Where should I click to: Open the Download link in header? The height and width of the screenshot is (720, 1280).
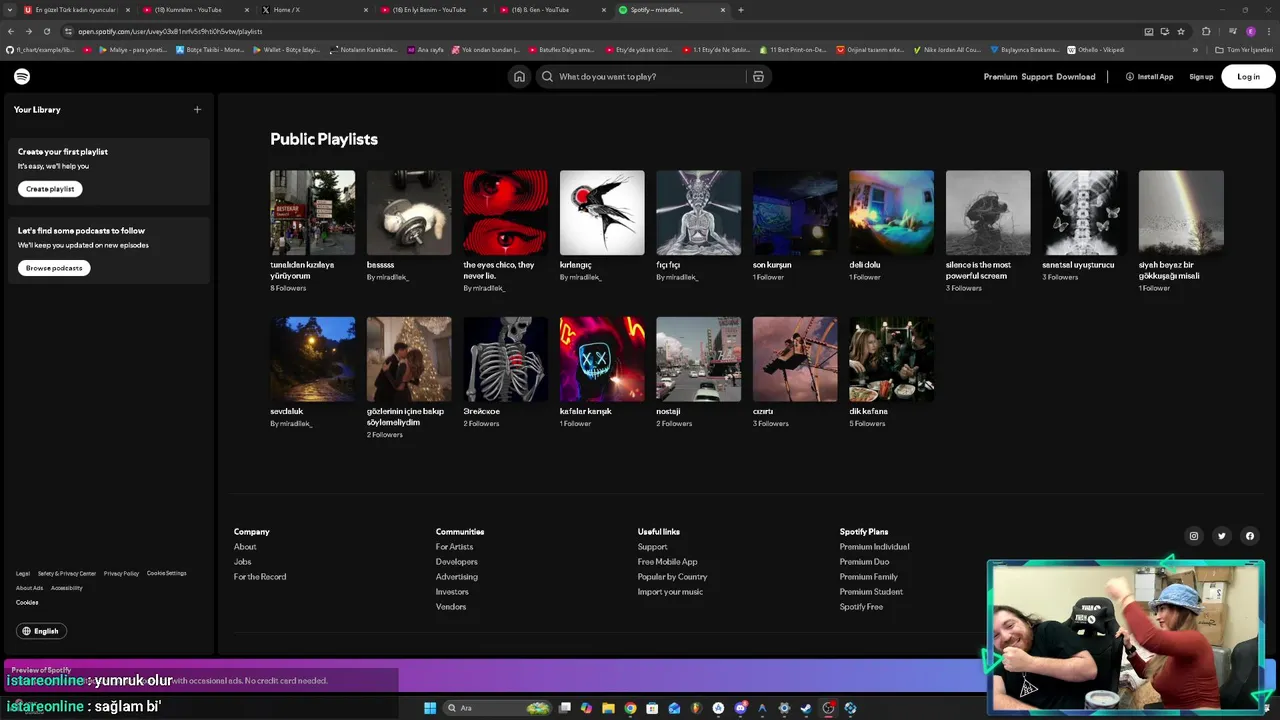coord(1076,76)
